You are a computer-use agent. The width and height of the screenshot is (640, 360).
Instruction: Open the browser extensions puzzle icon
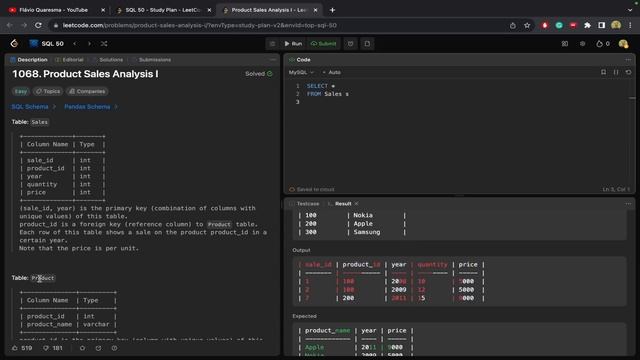pos(587,25)
